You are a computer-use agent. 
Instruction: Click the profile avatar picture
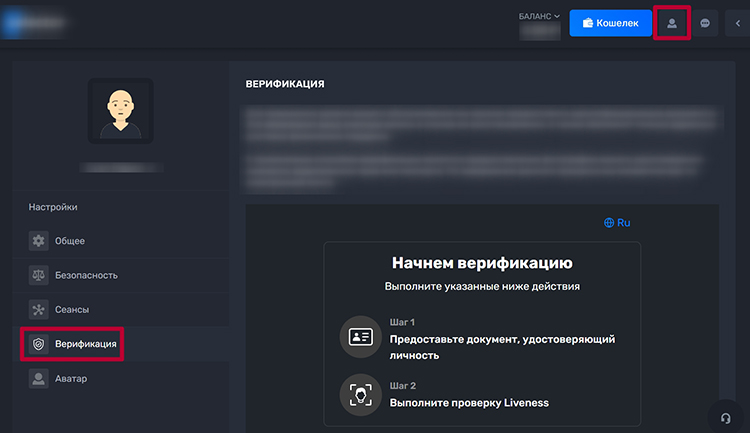(x=121, y=111)
